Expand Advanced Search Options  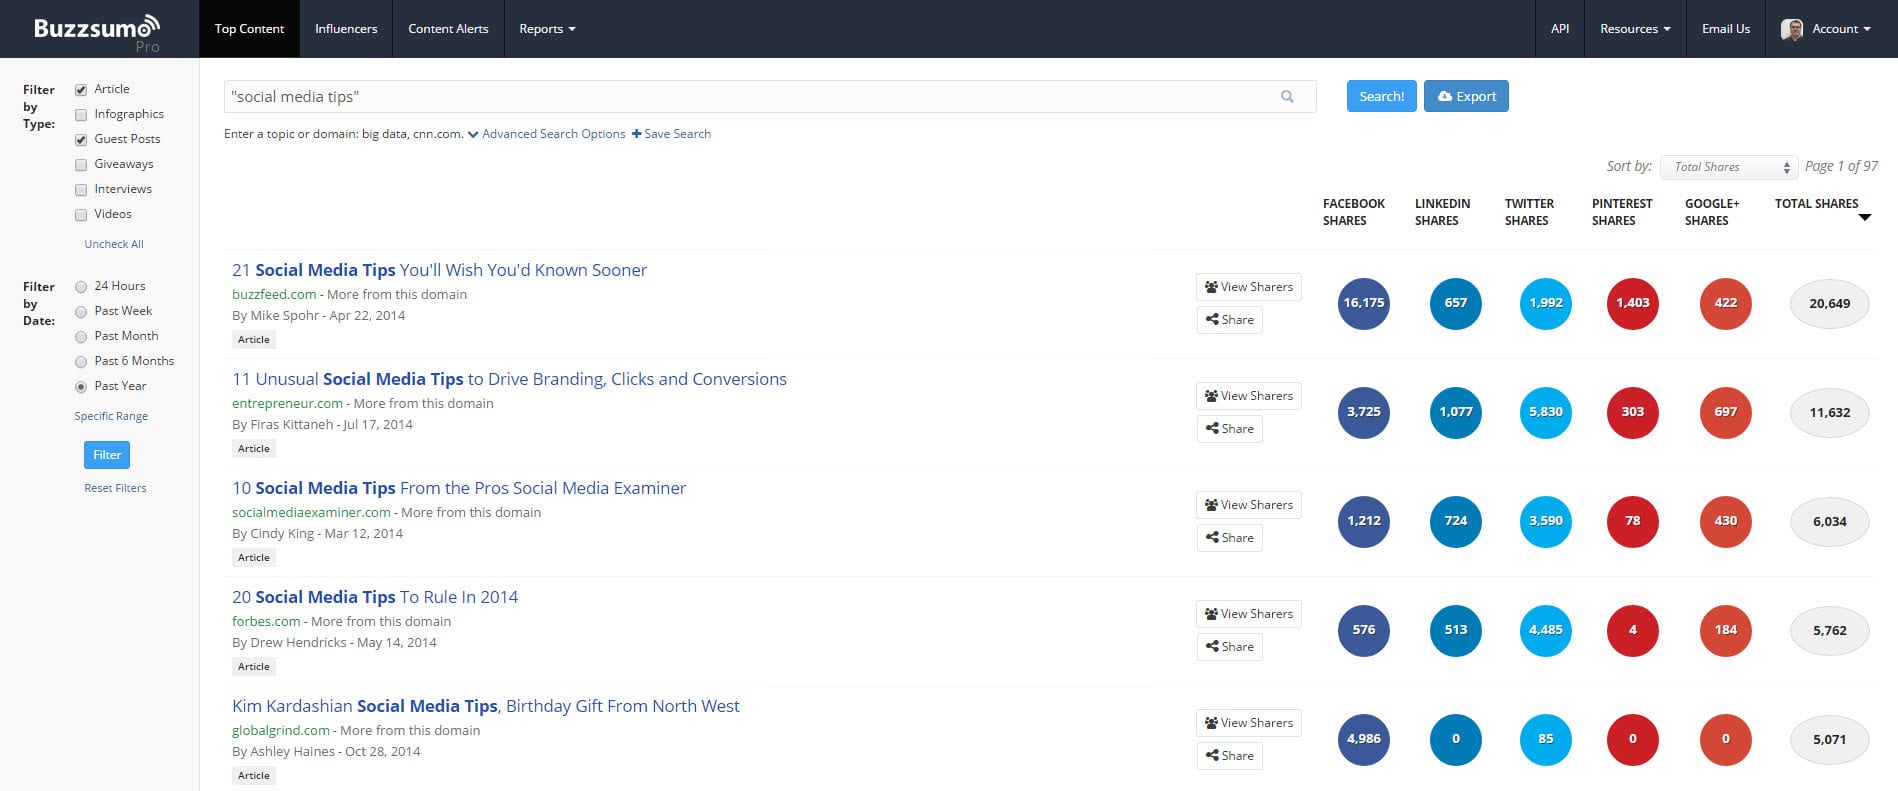[x=546, y=134]
